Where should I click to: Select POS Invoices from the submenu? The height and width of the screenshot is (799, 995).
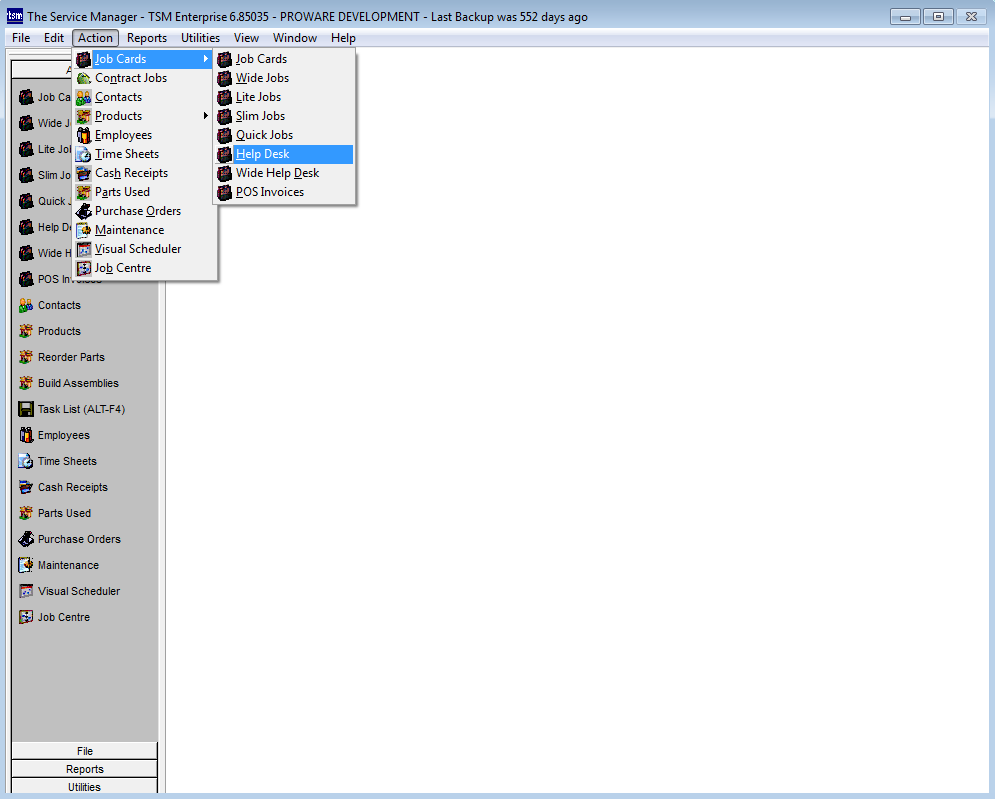pyautogui.click(x=269, y=192)
